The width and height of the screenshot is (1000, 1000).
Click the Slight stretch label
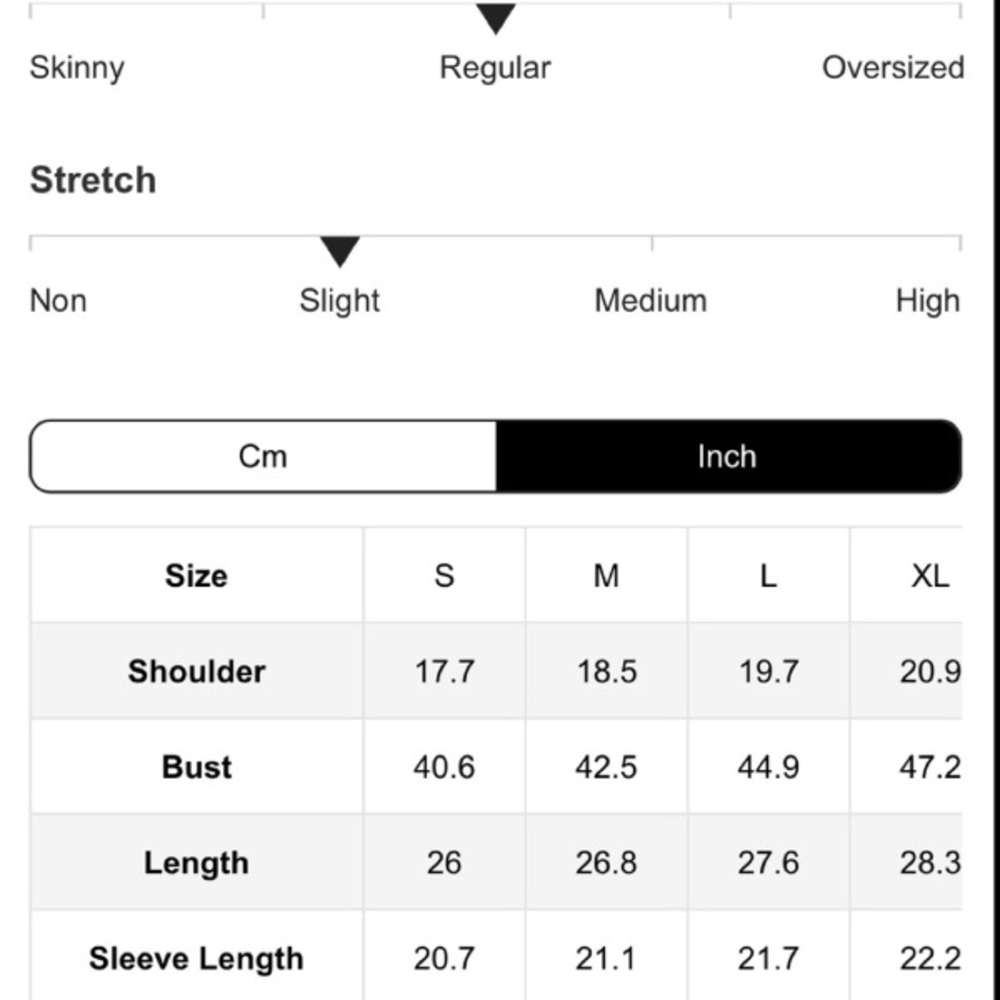pyautogui.click(x=339, y=300)
